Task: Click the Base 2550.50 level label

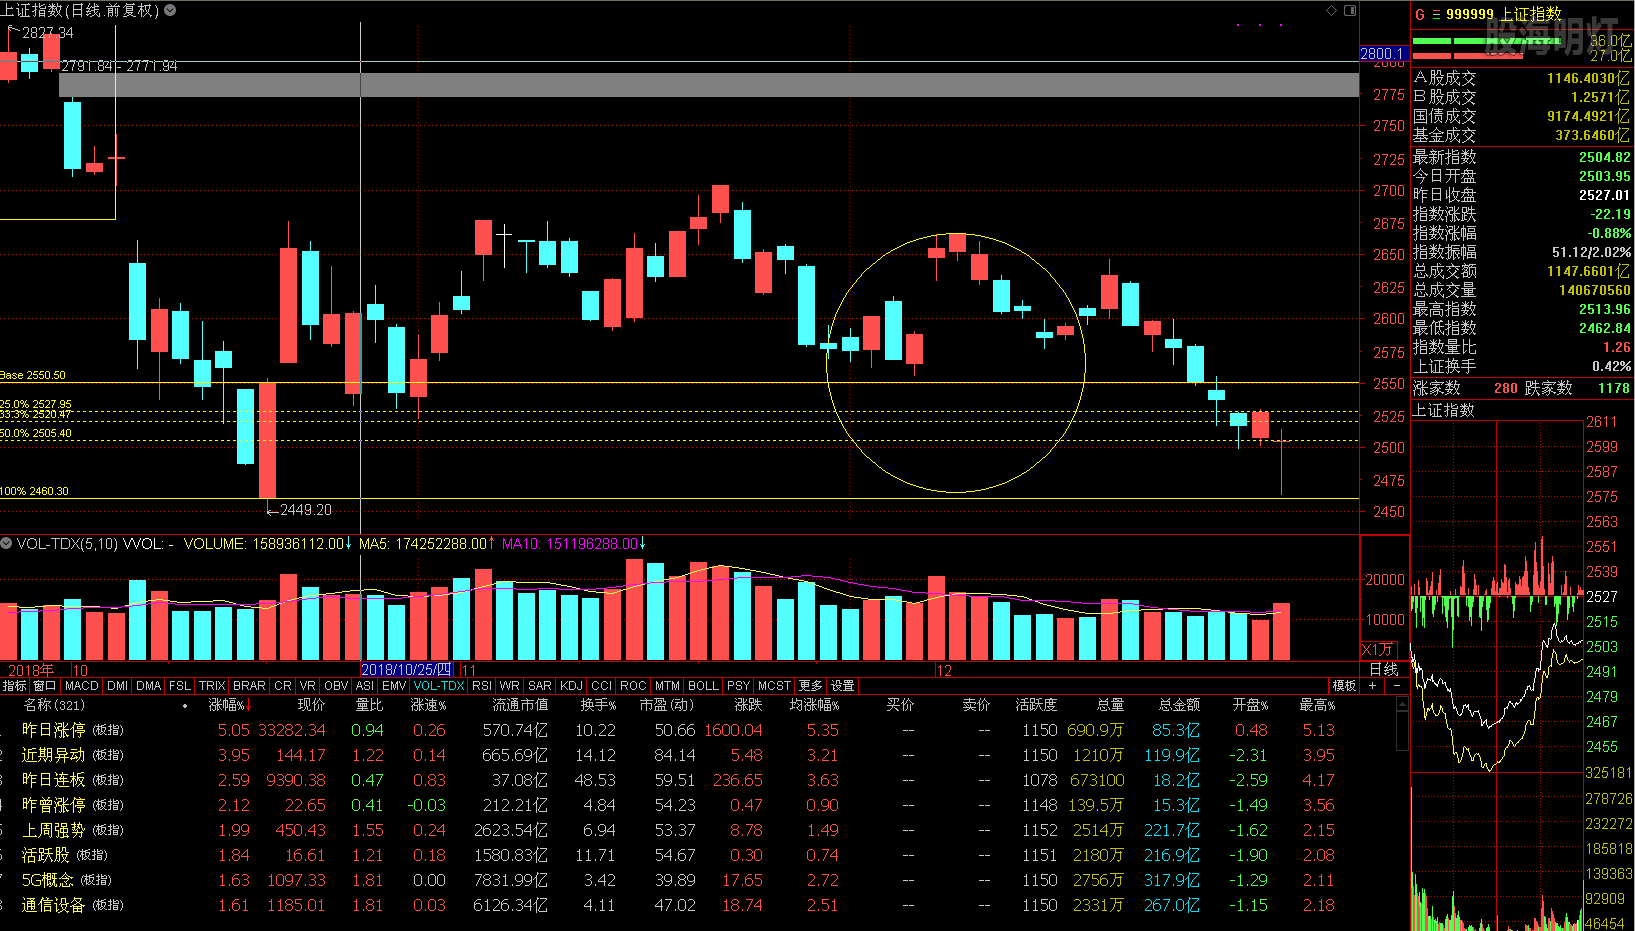Action: click(33, 376)
